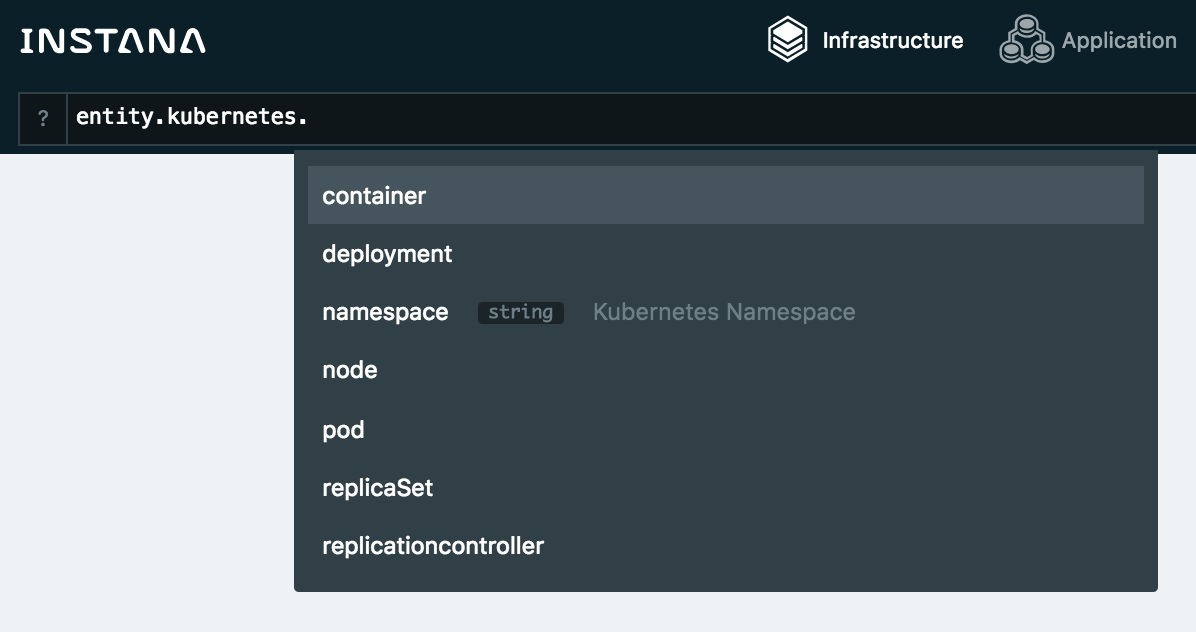The height and width of the screenshot is (632, 1196).
Task: Click the Kubernetes Namespace description text
Action: point(724,312)
